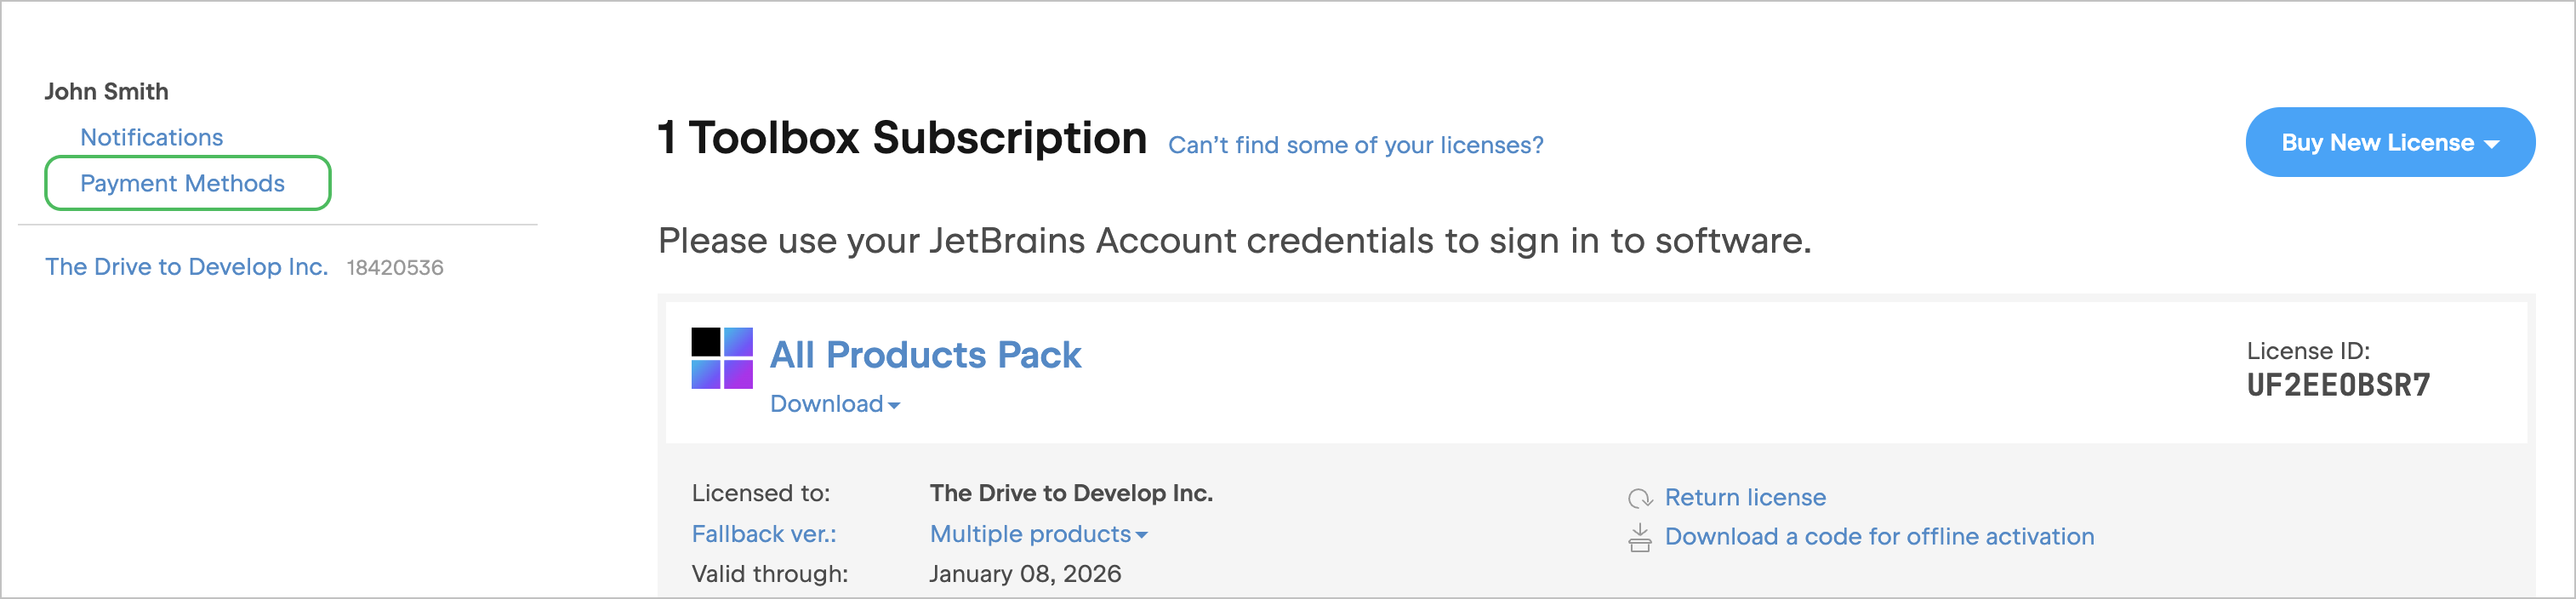Click the Fallback ver. label link
This screenshot has height=599, width=2576.
[x=764, y=534]
